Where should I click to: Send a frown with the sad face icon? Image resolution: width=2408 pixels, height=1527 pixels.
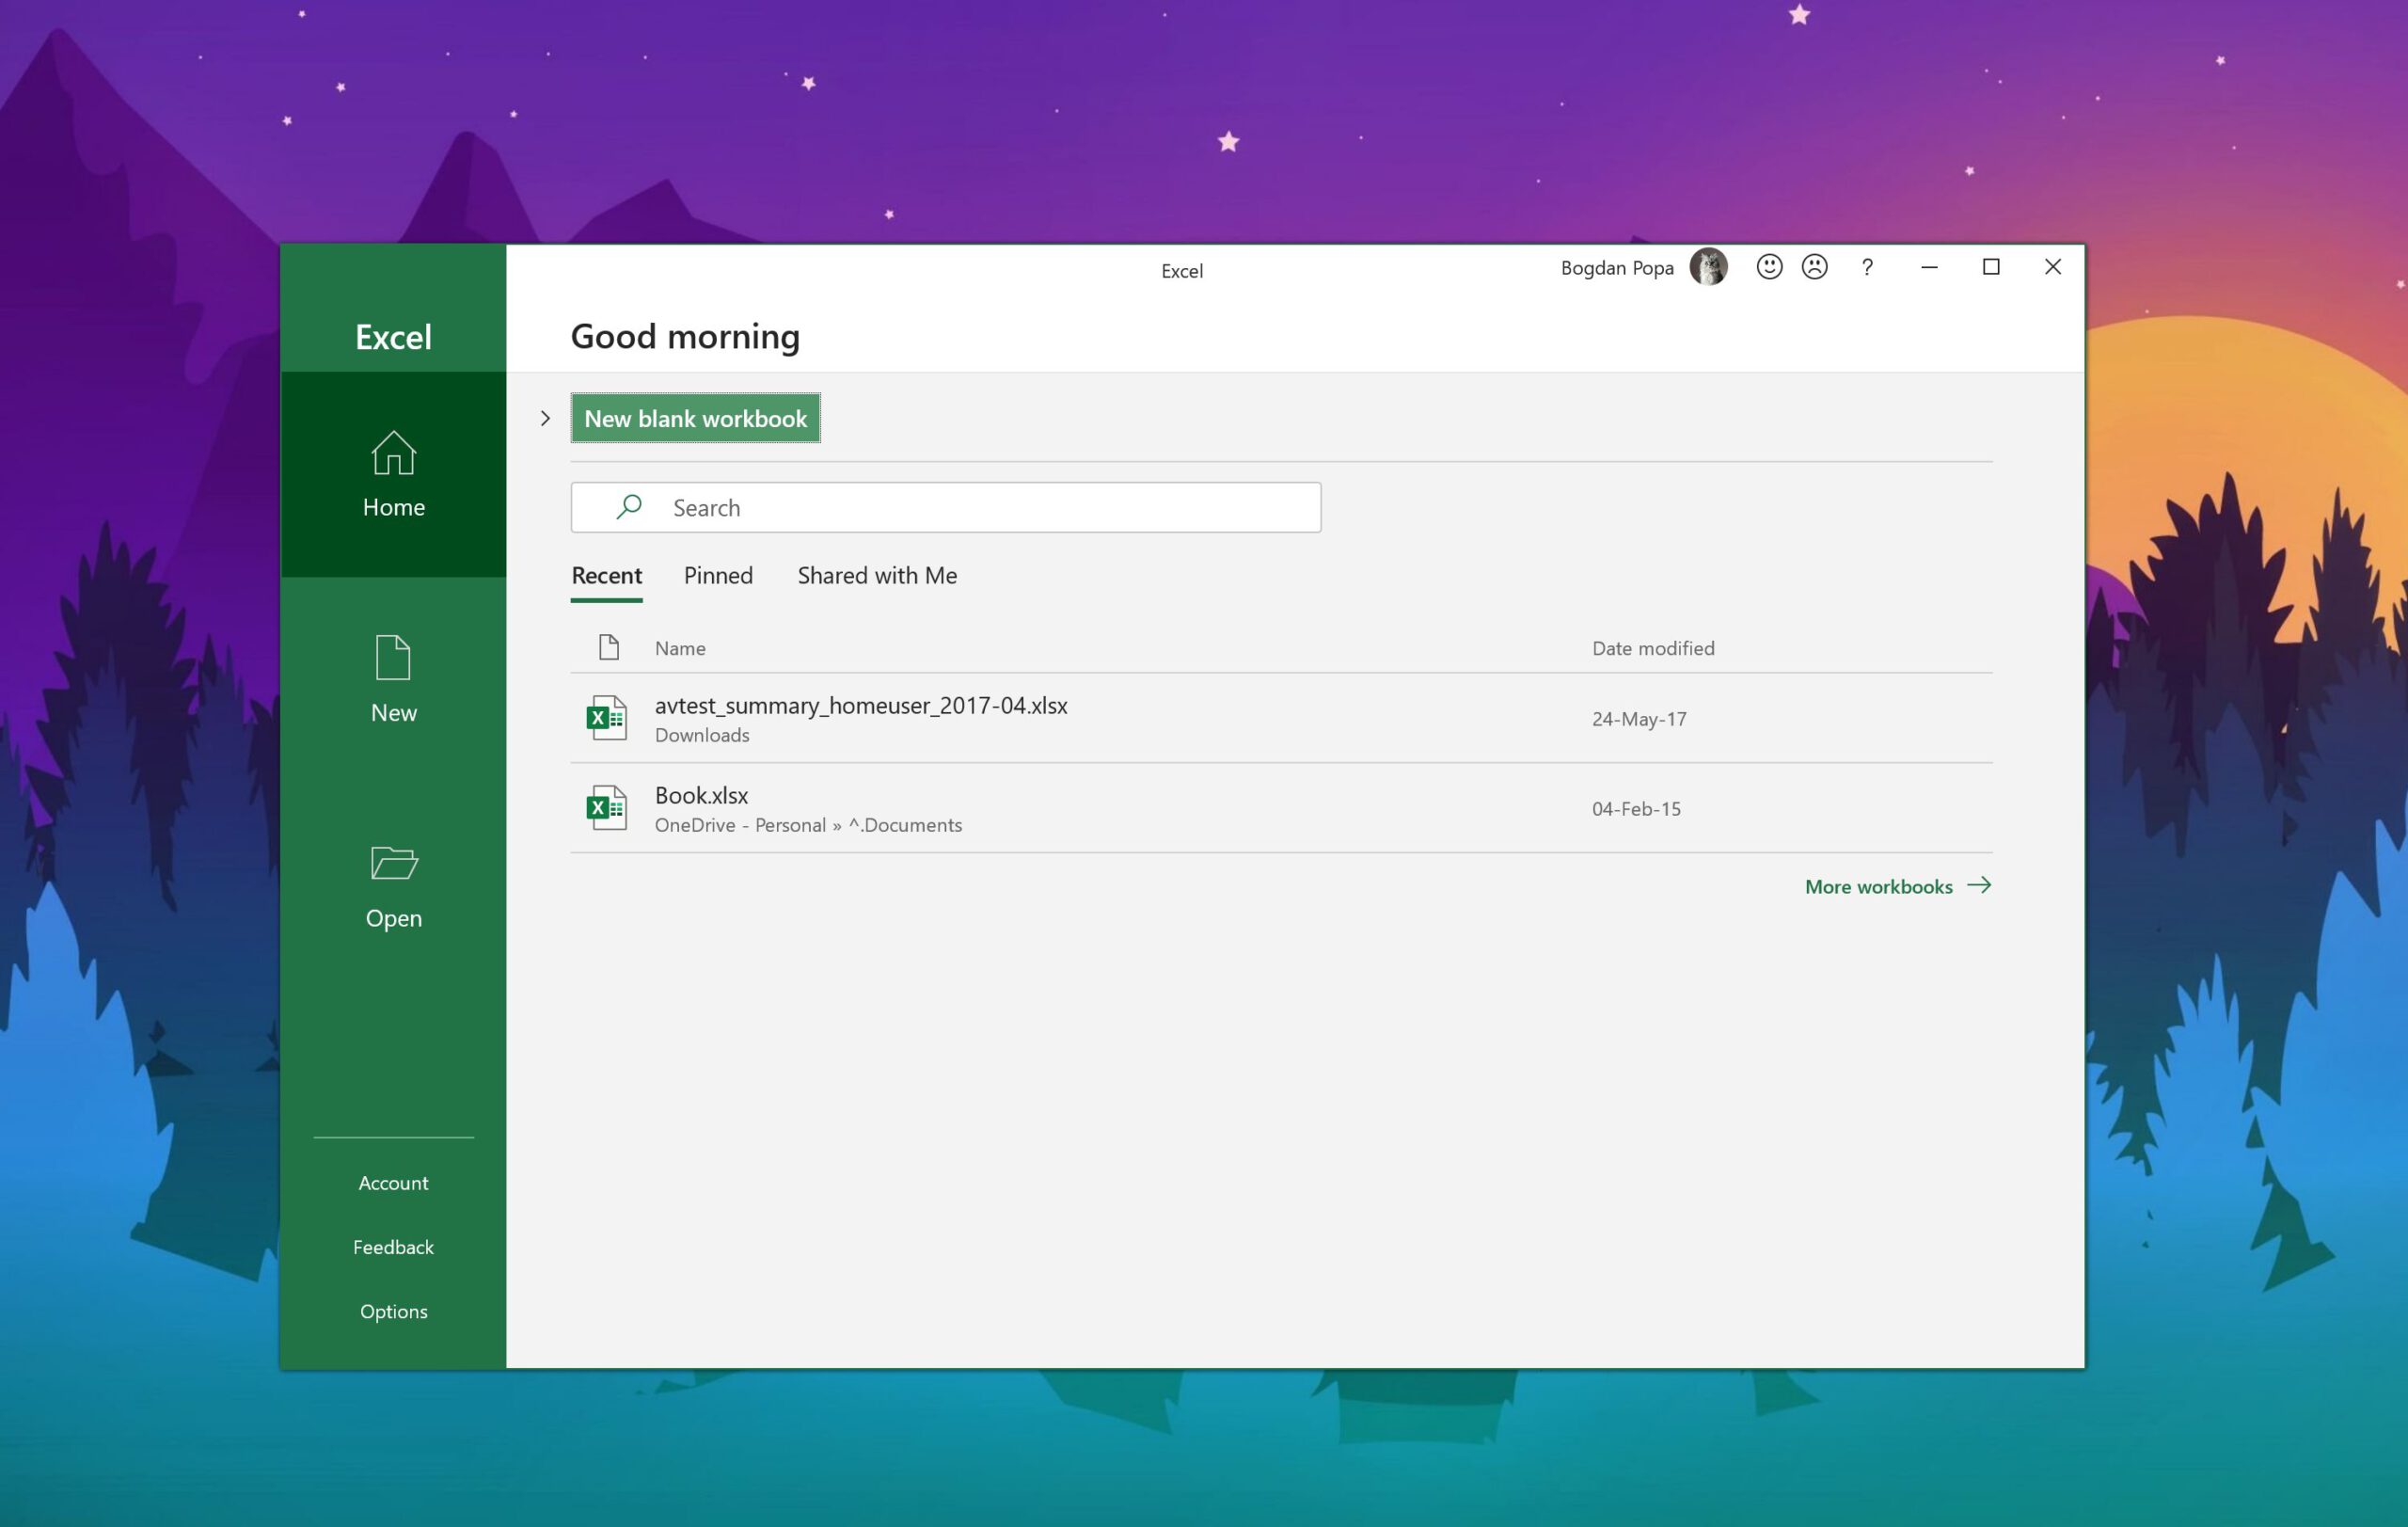1814,267
